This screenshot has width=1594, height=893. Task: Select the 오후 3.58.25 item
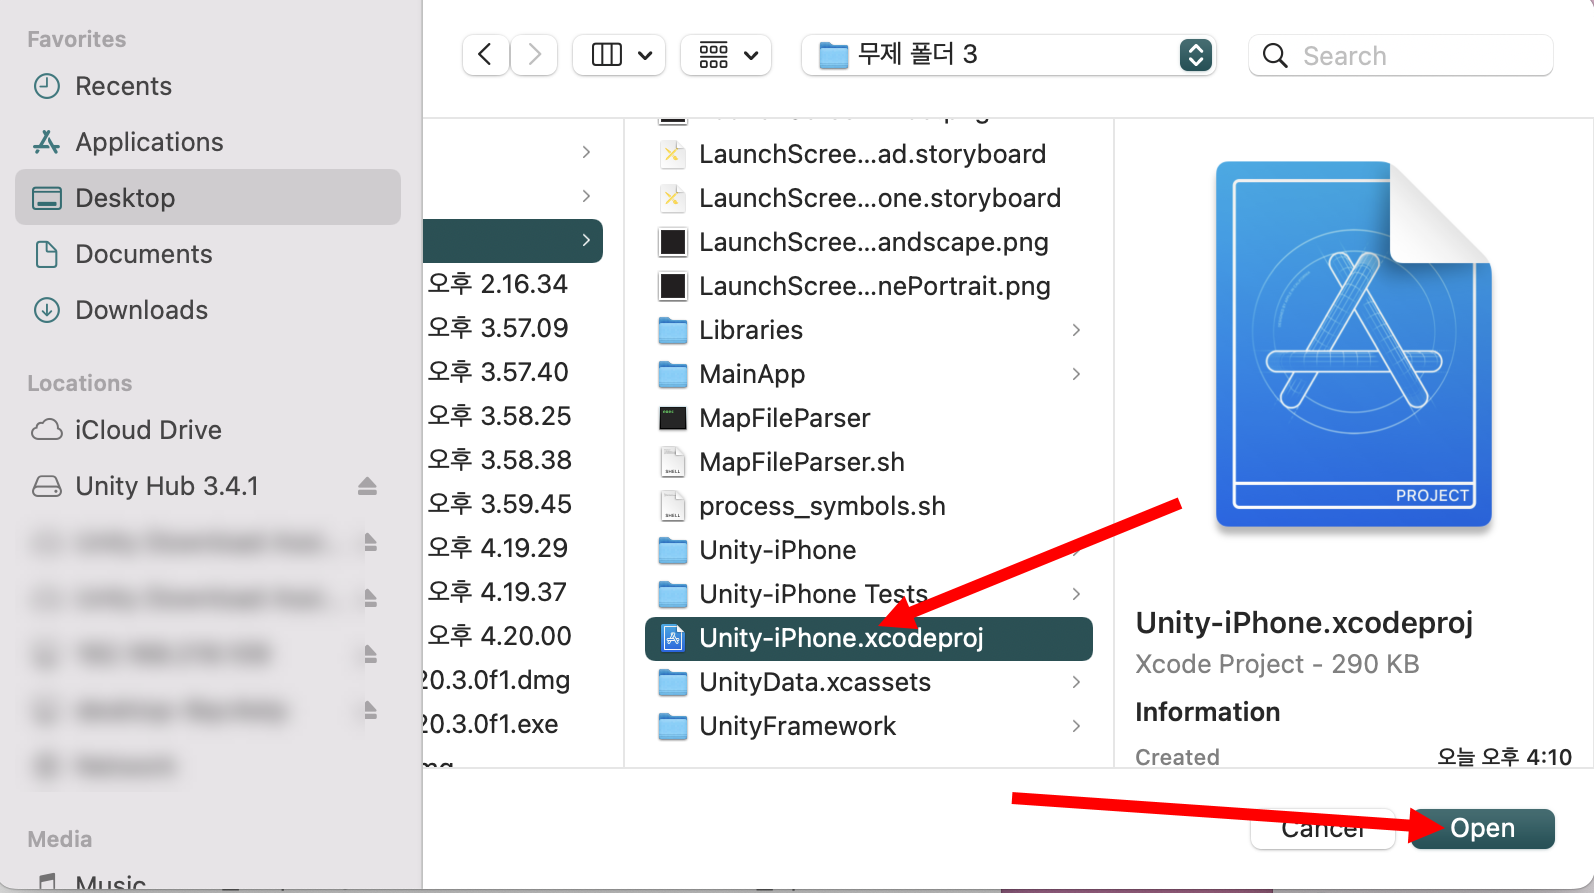pyautogui.click(x=499, y=416)
